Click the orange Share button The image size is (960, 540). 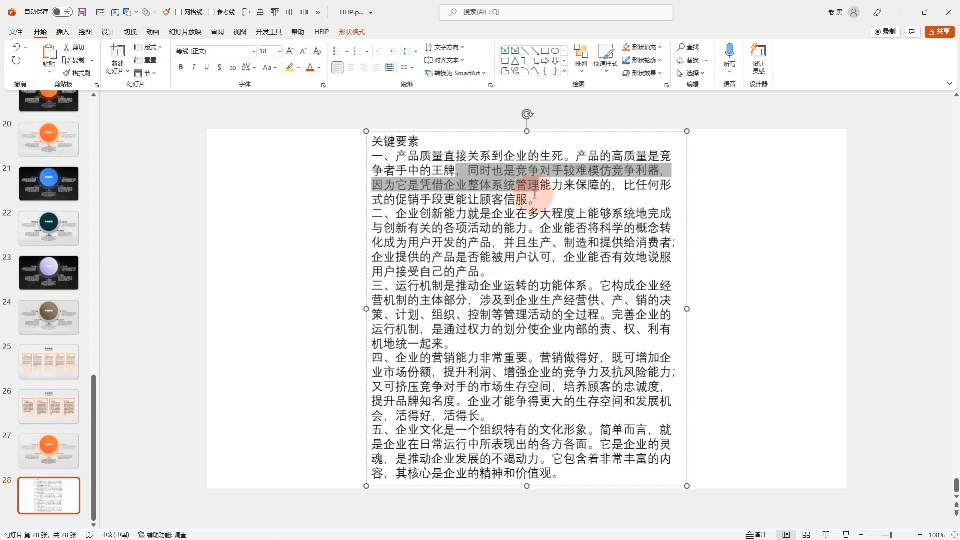pos(940,31)
